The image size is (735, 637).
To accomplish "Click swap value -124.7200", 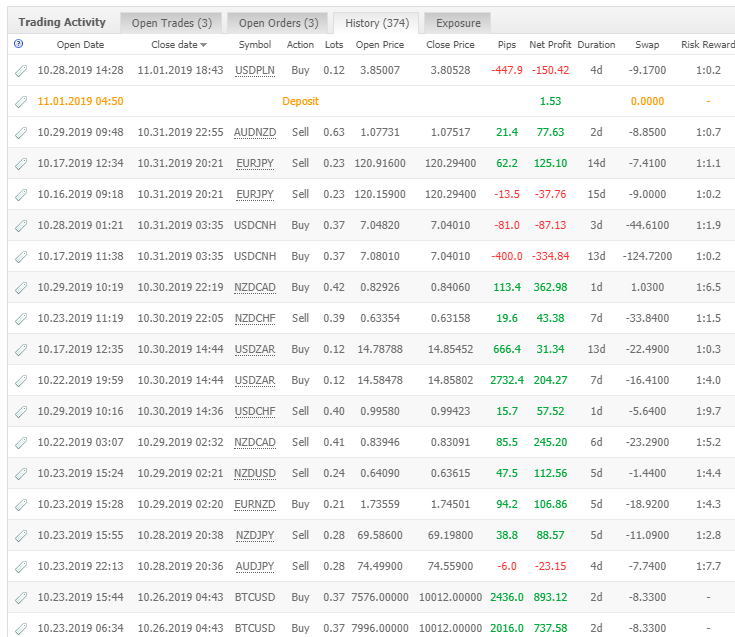I will click(647, 256).
